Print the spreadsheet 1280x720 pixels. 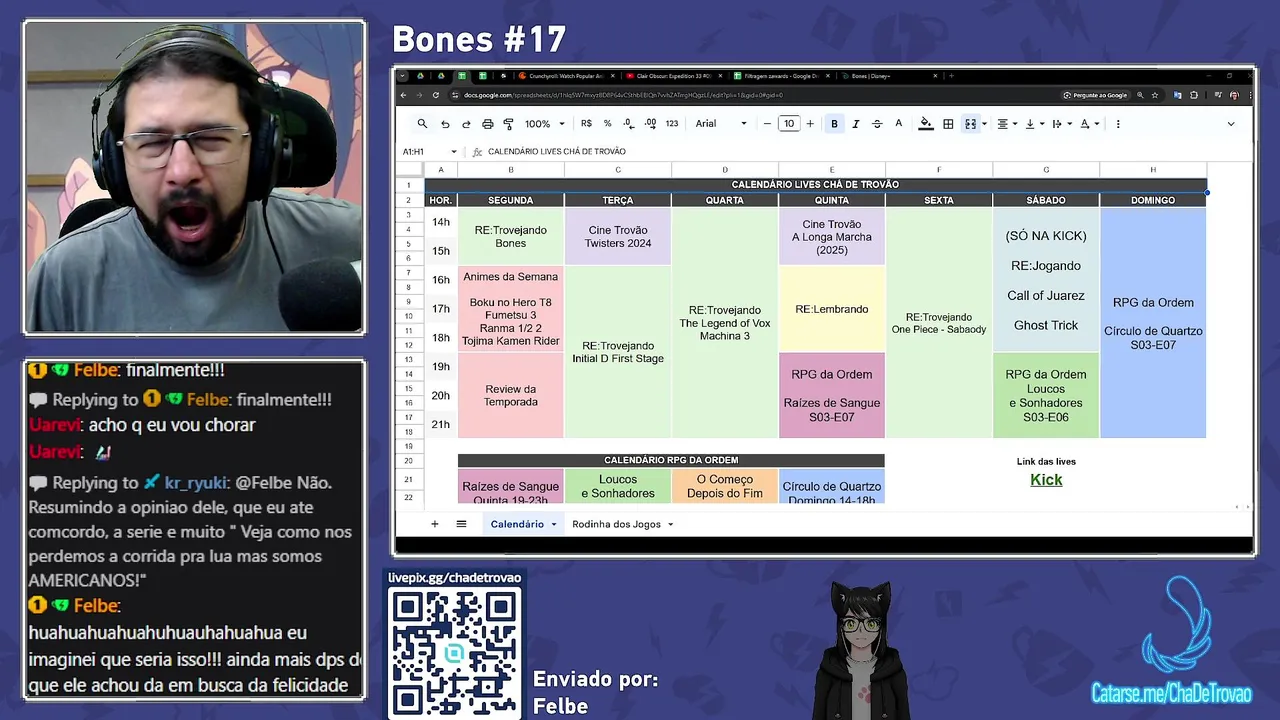[487, 124]
